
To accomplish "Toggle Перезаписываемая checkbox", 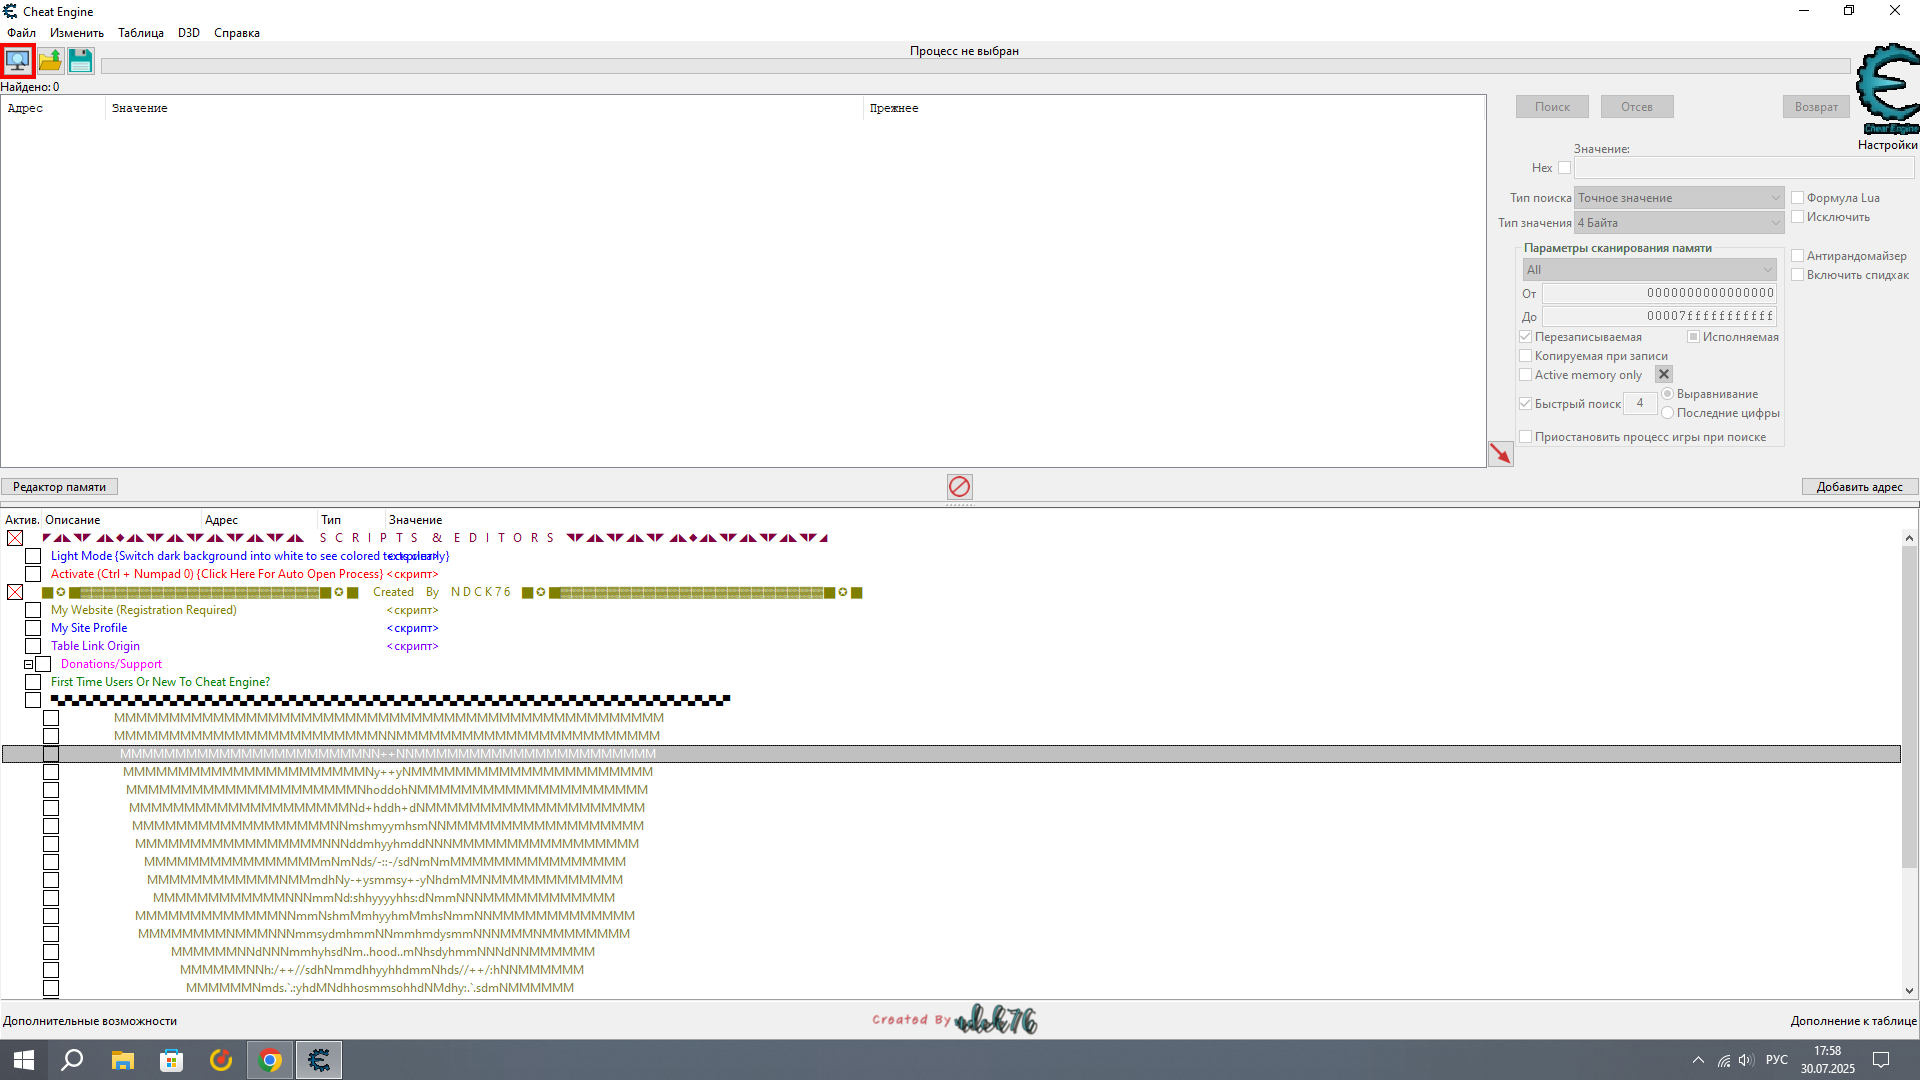I will 1525,337.
